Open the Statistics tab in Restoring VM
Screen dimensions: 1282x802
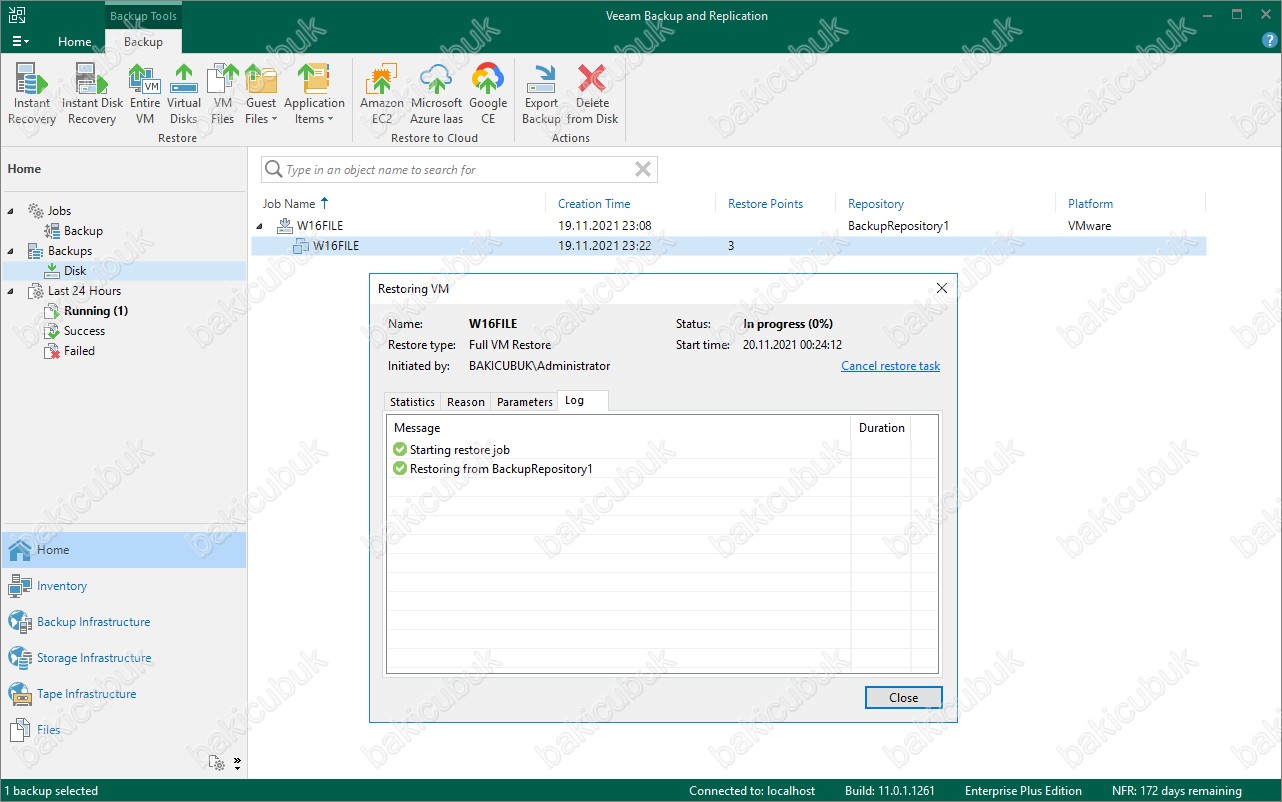coord(412,402)
